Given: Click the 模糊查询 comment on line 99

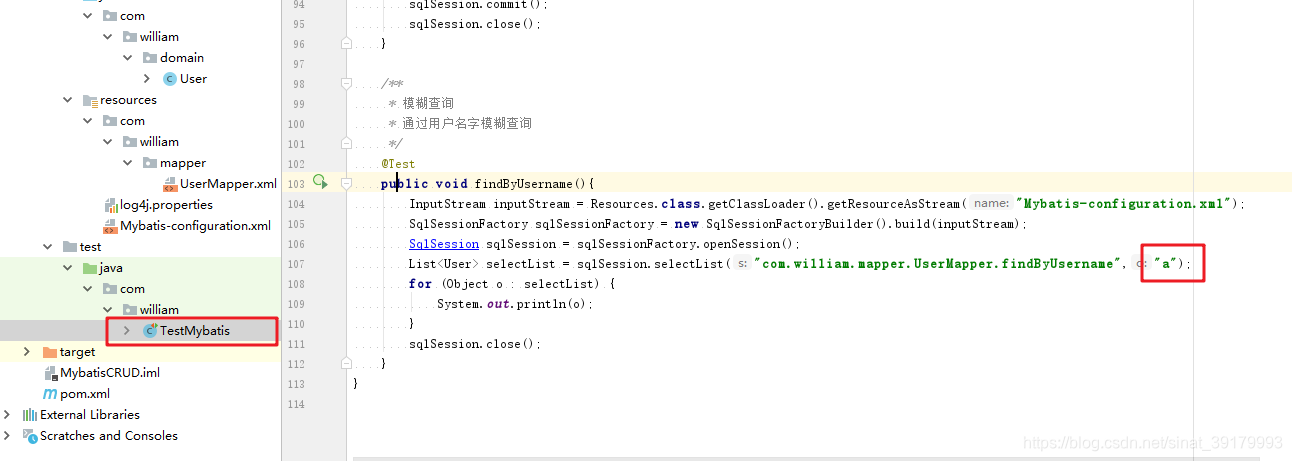Looking at the screenshot, I should tap(421, 104).
